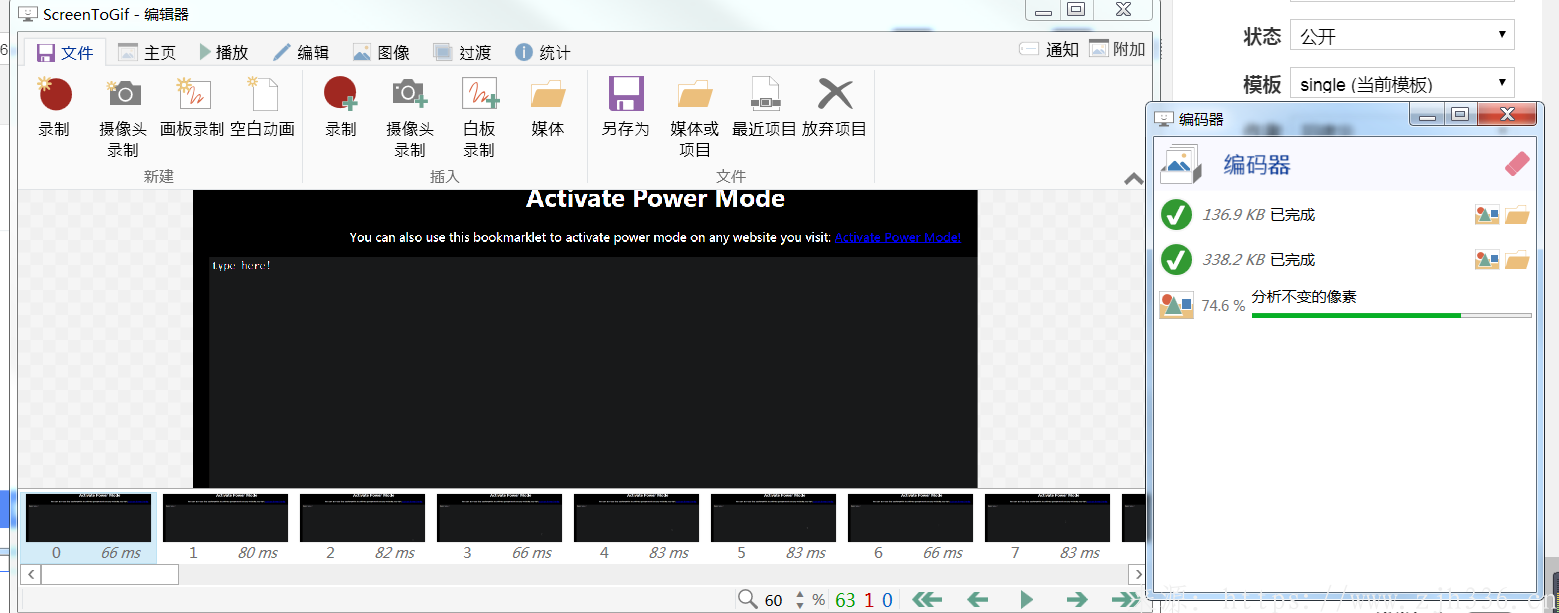This screenshot has height=613, width=1559.
Task: Select frame 3 thumbnail (66 ms)
Action: 499,527
